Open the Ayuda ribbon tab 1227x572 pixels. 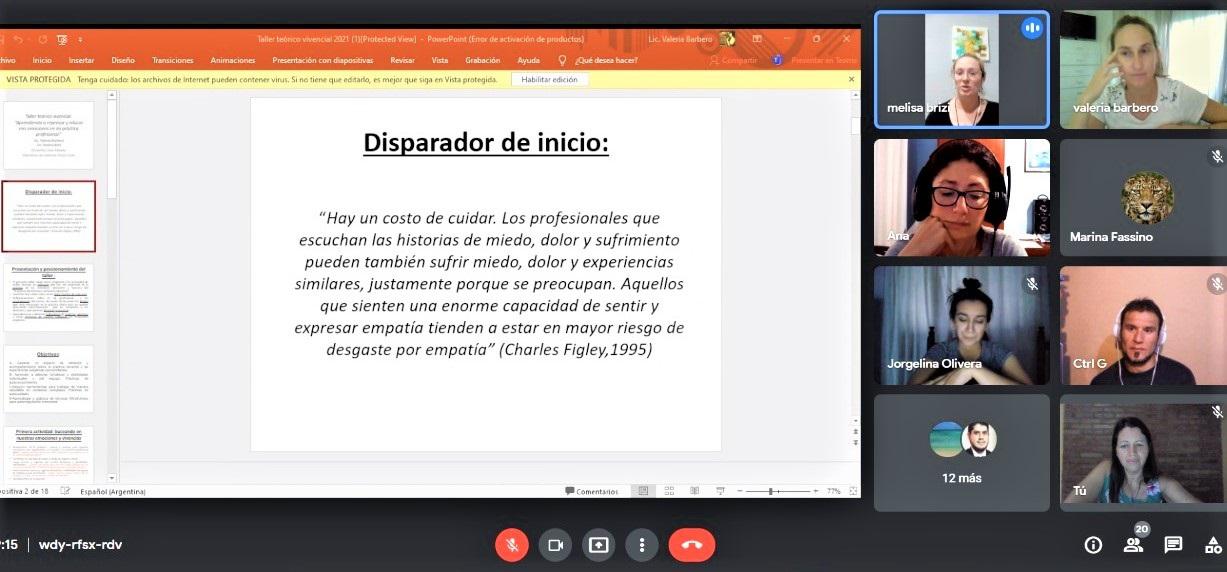pos(528,60)
